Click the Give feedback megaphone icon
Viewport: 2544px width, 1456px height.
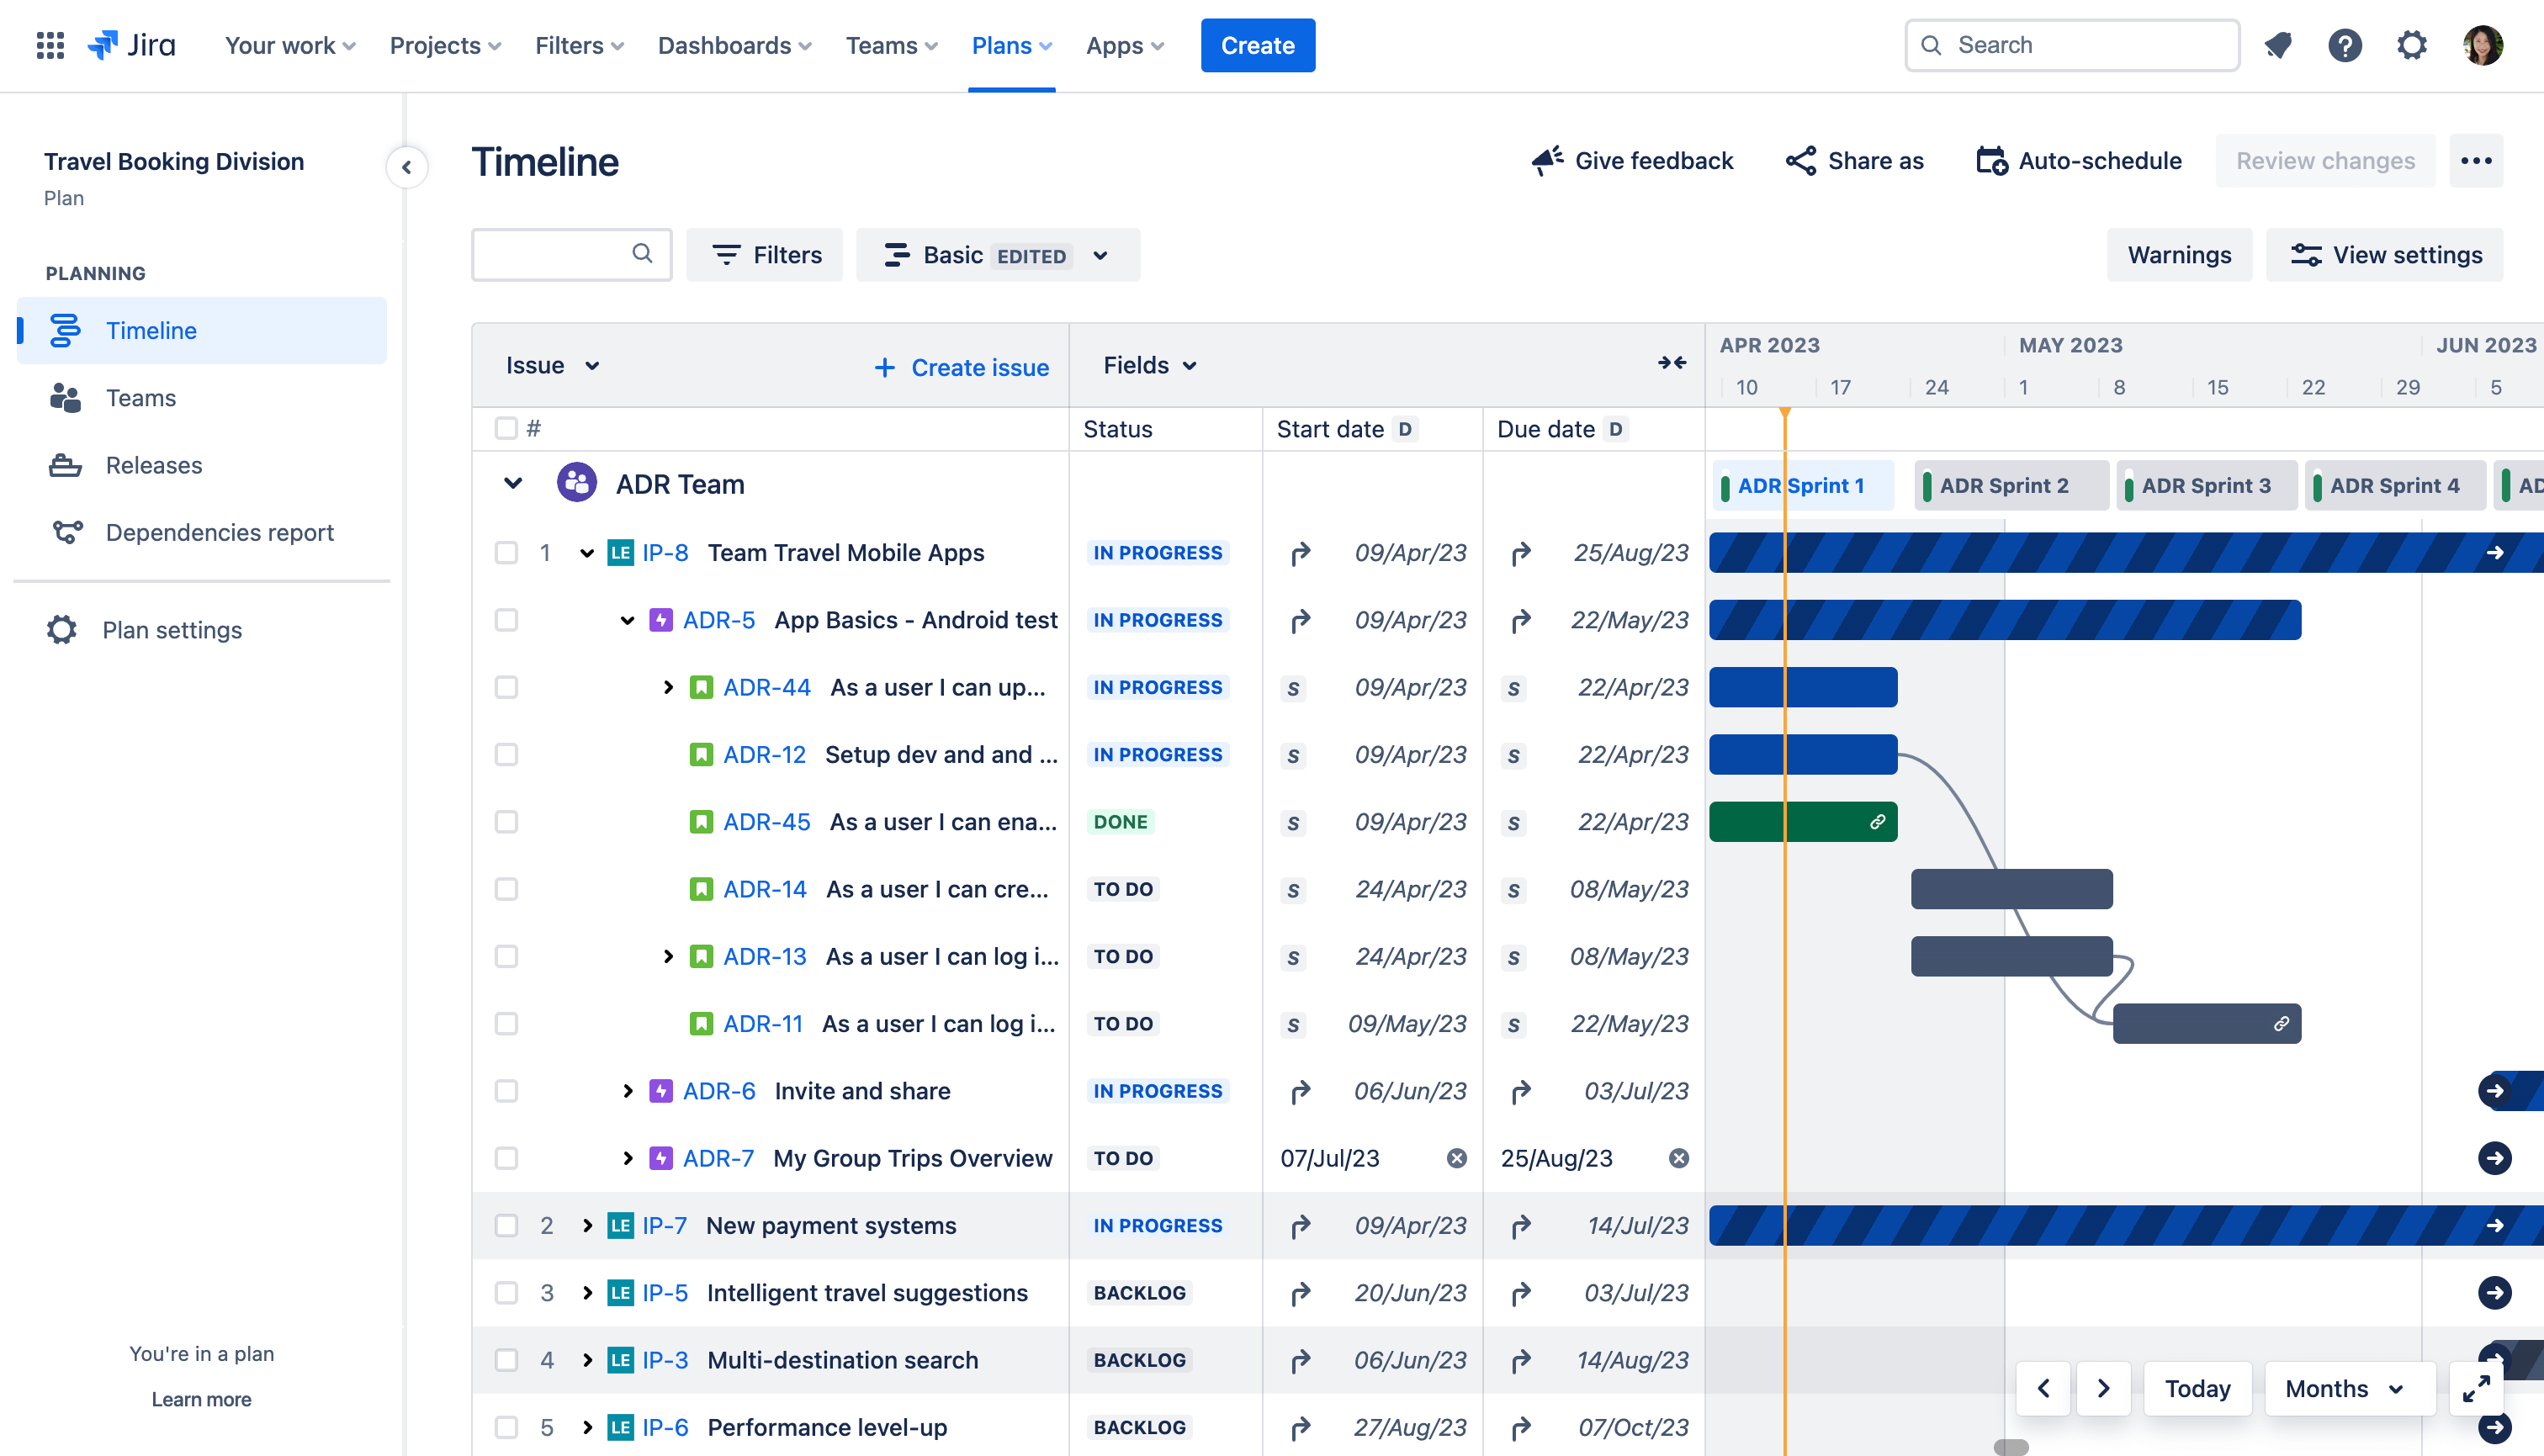point(1545,159)
